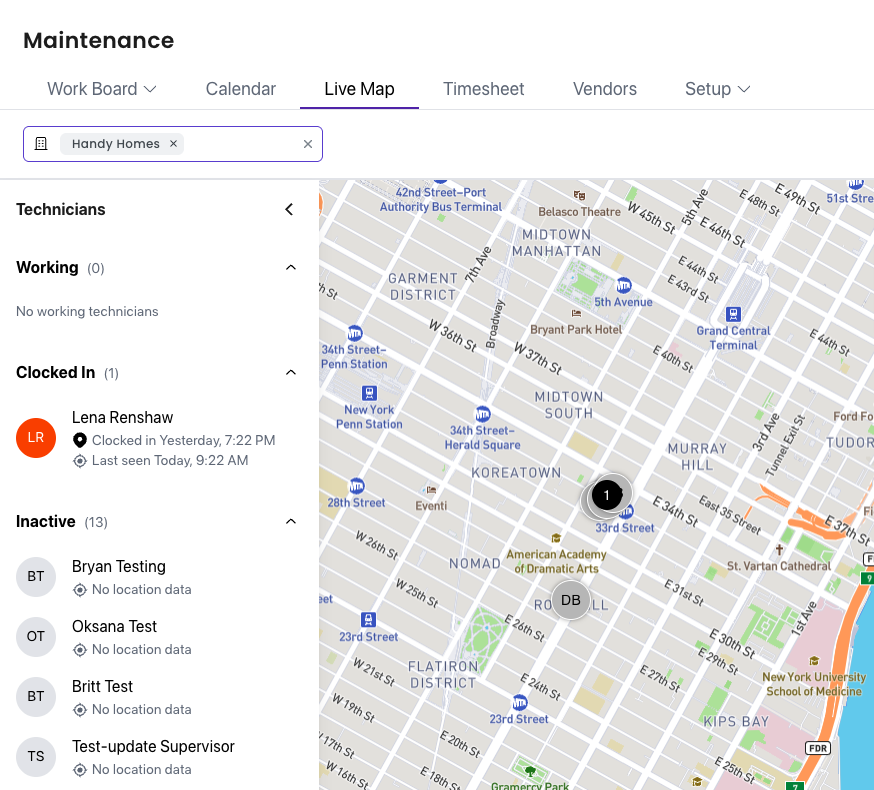
Task: Click the FDR highway shield on map
Action: coord(818,748)
